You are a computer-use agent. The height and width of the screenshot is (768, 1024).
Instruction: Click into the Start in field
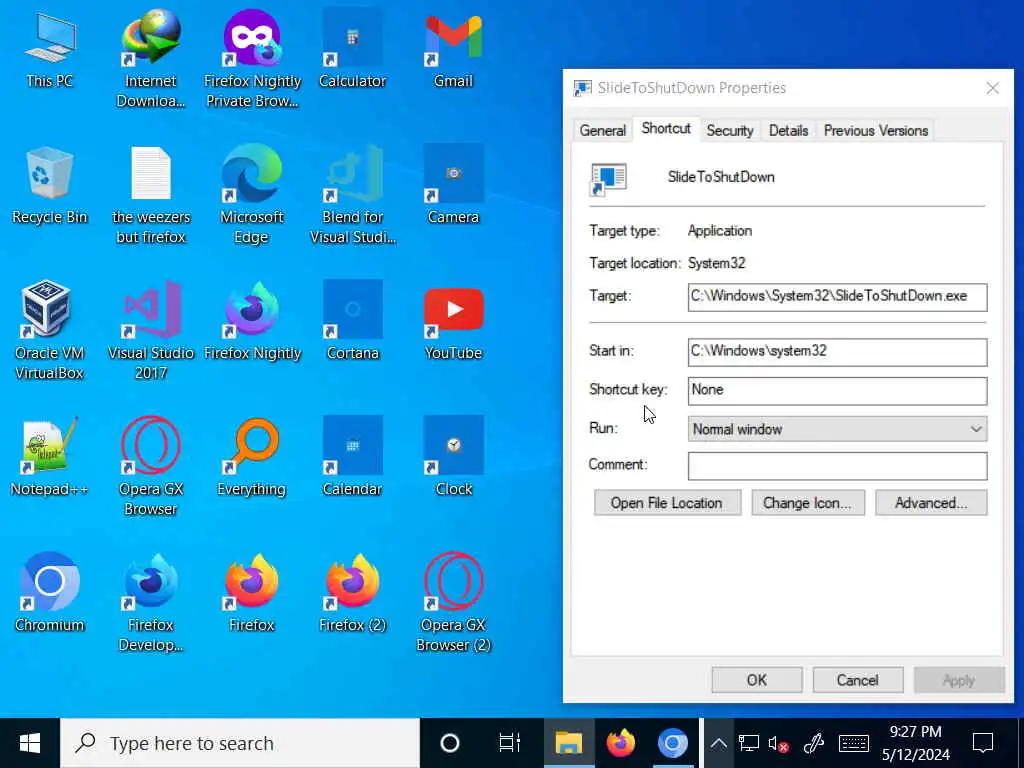click(837, 351)
